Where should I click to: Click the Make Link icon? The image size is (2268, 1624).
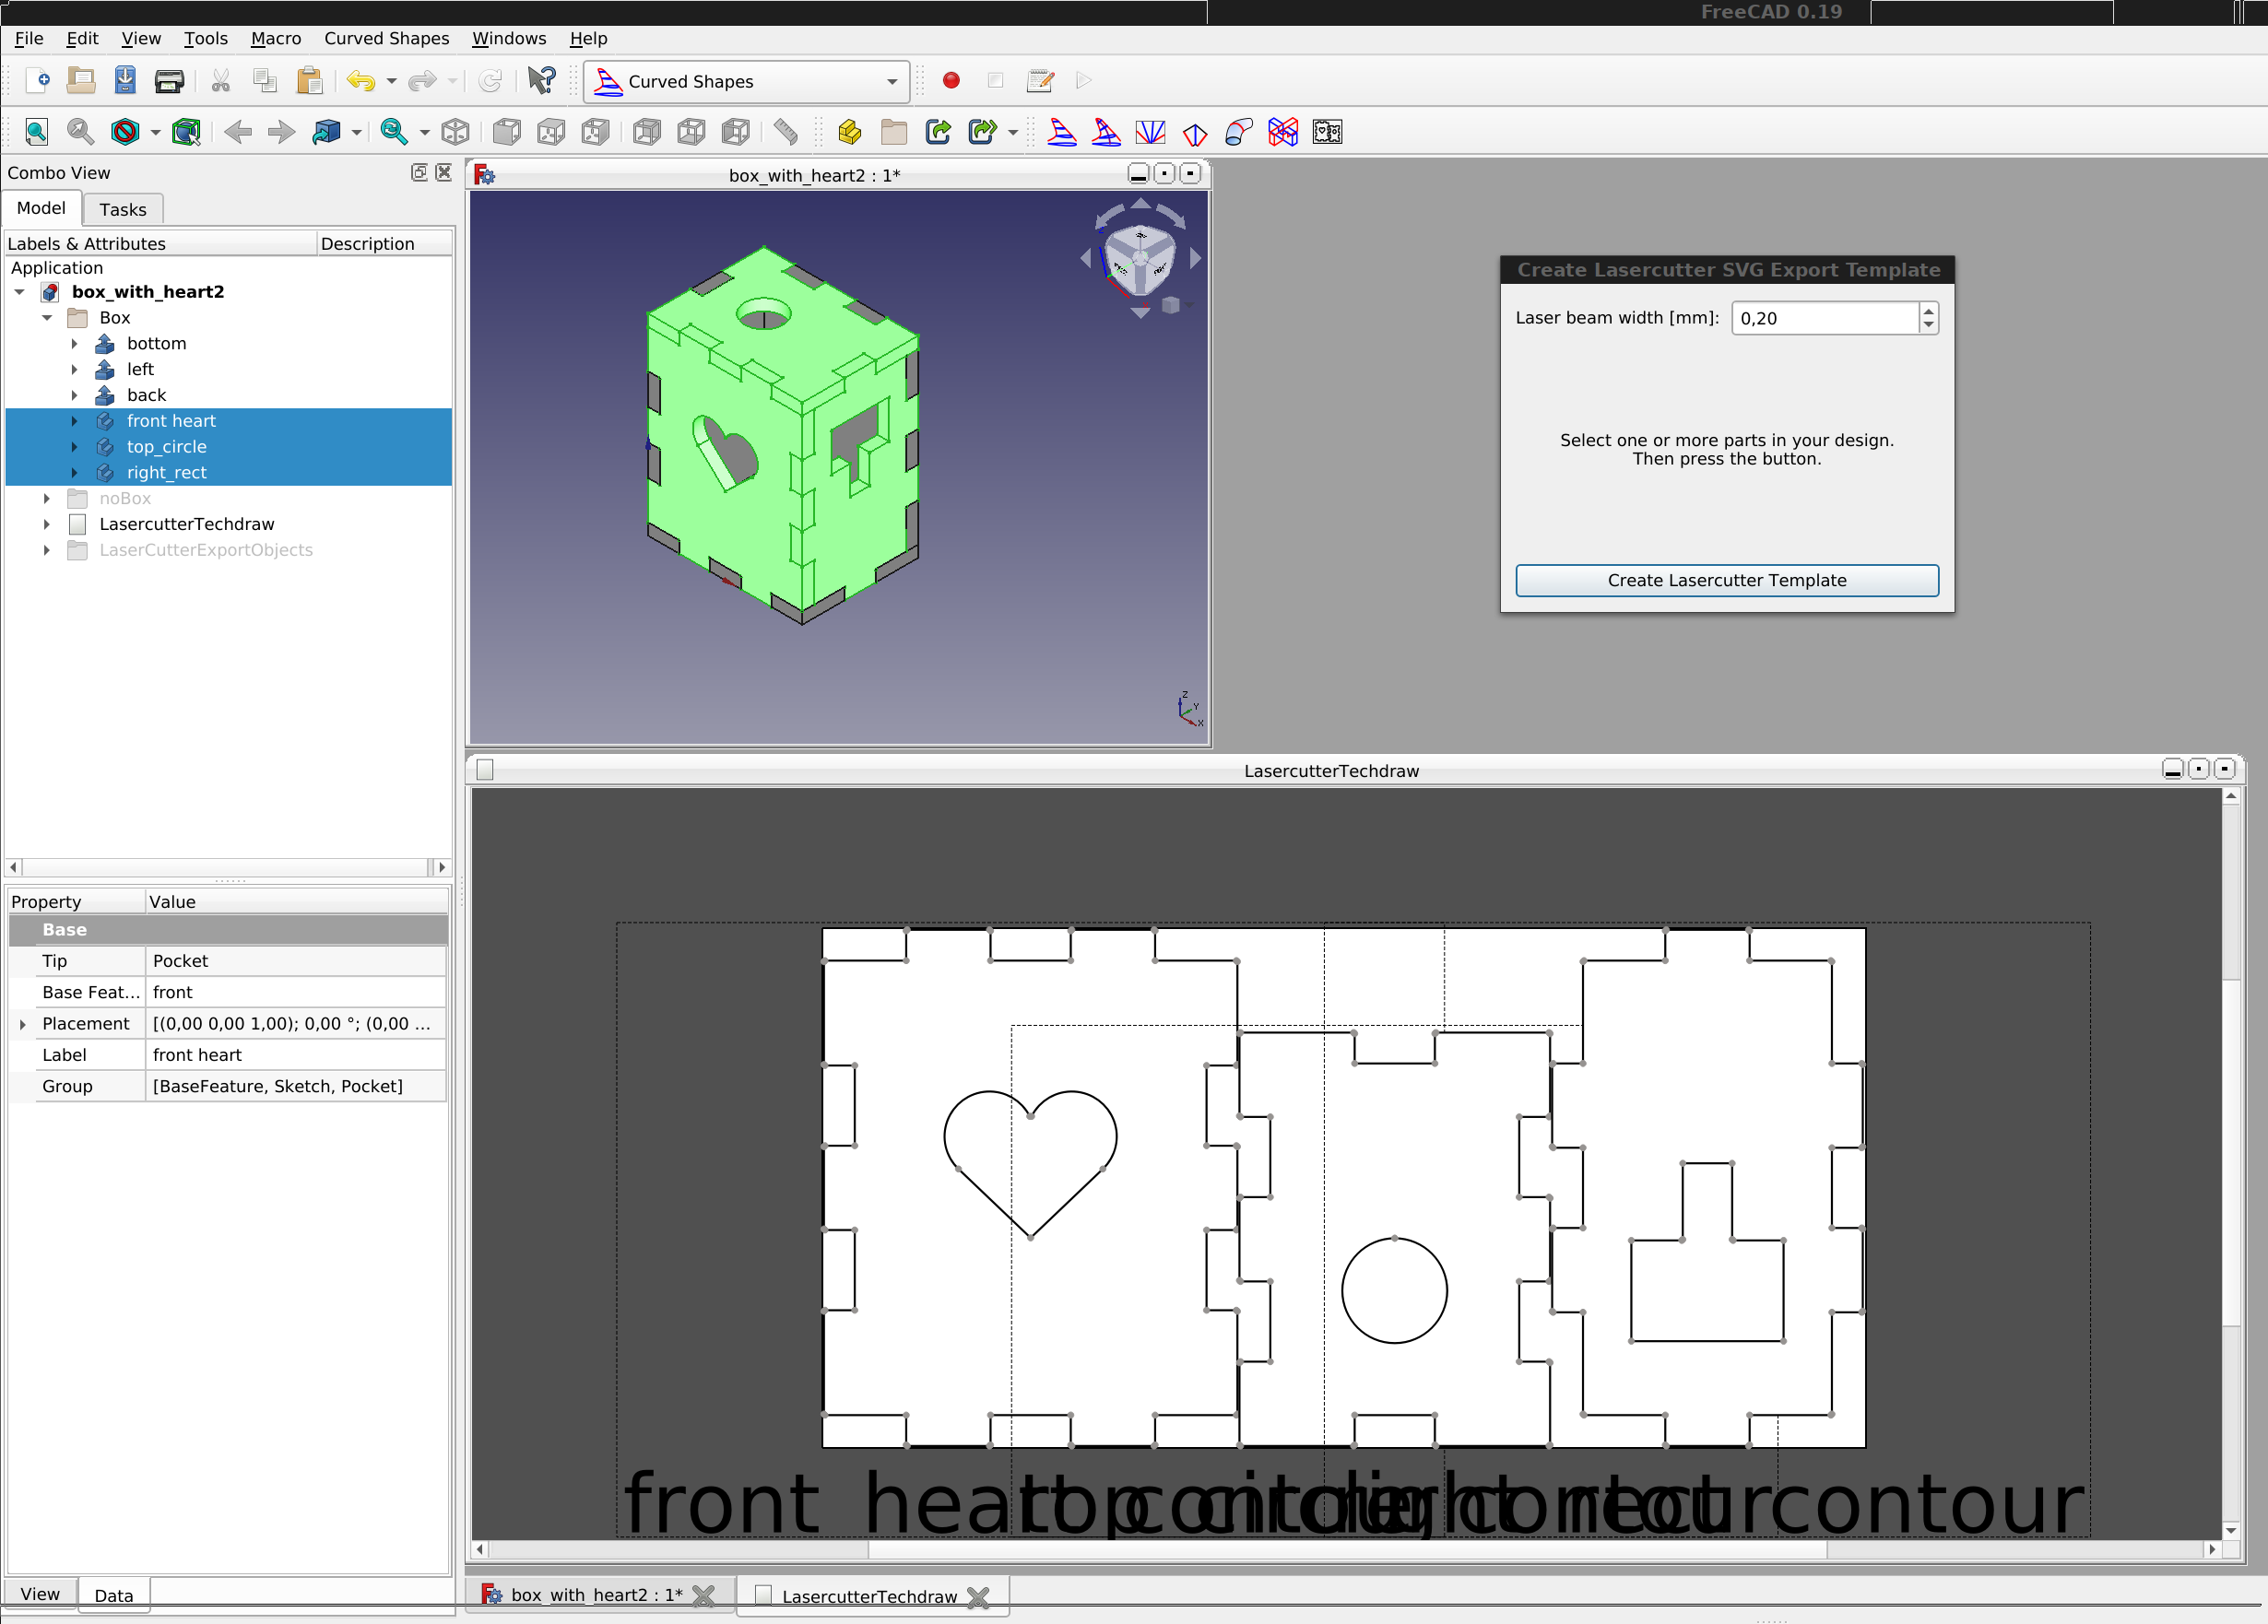938,132
